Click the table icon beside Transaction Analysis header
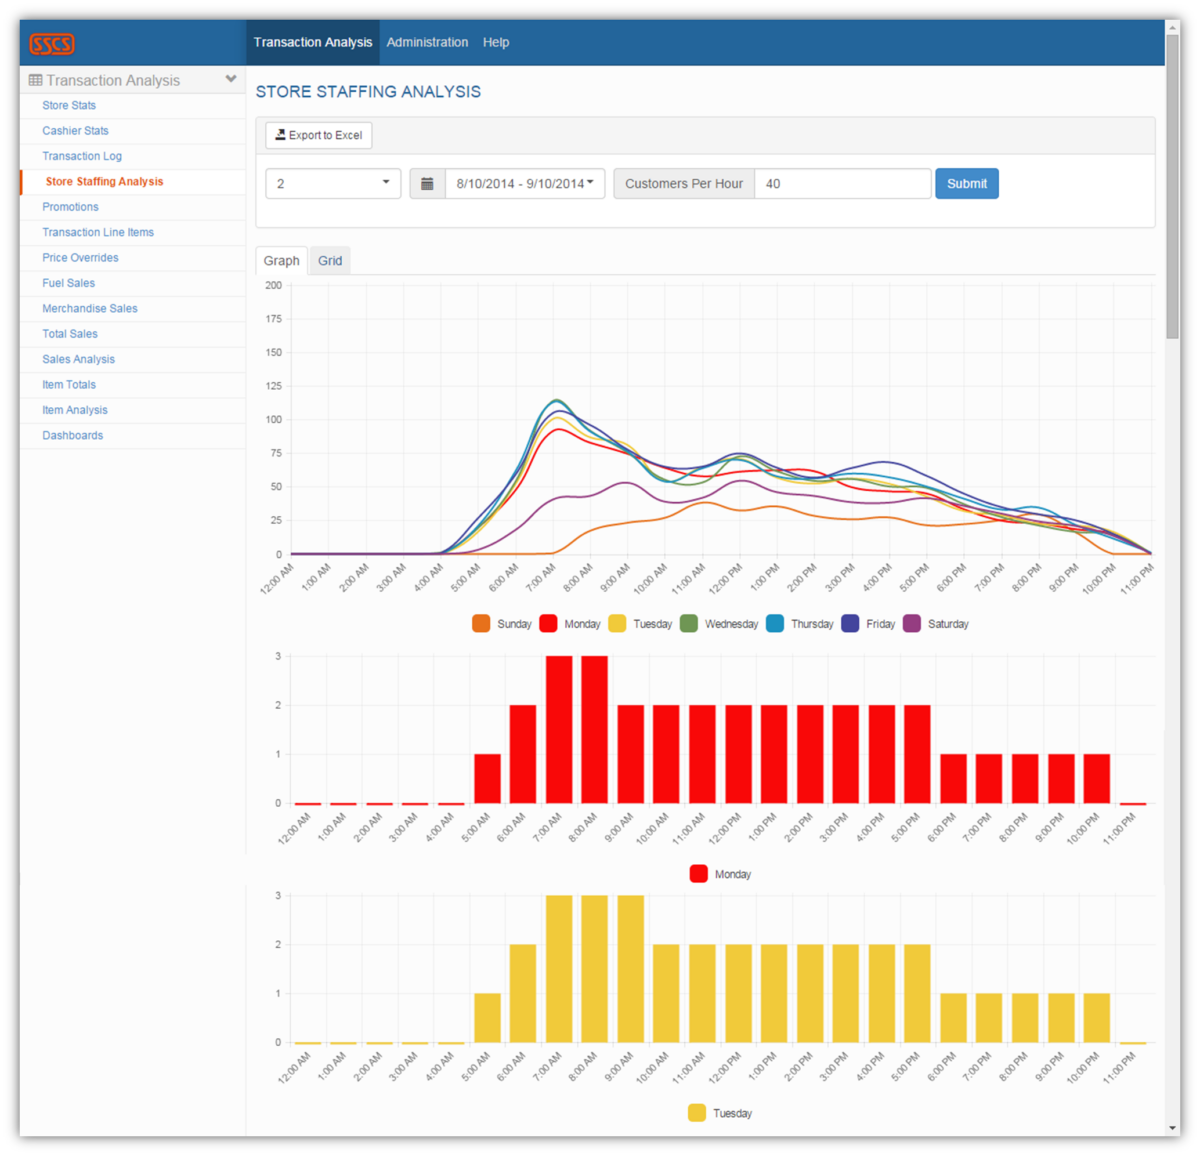1200x1156 pixels. (x=32, y=79)
